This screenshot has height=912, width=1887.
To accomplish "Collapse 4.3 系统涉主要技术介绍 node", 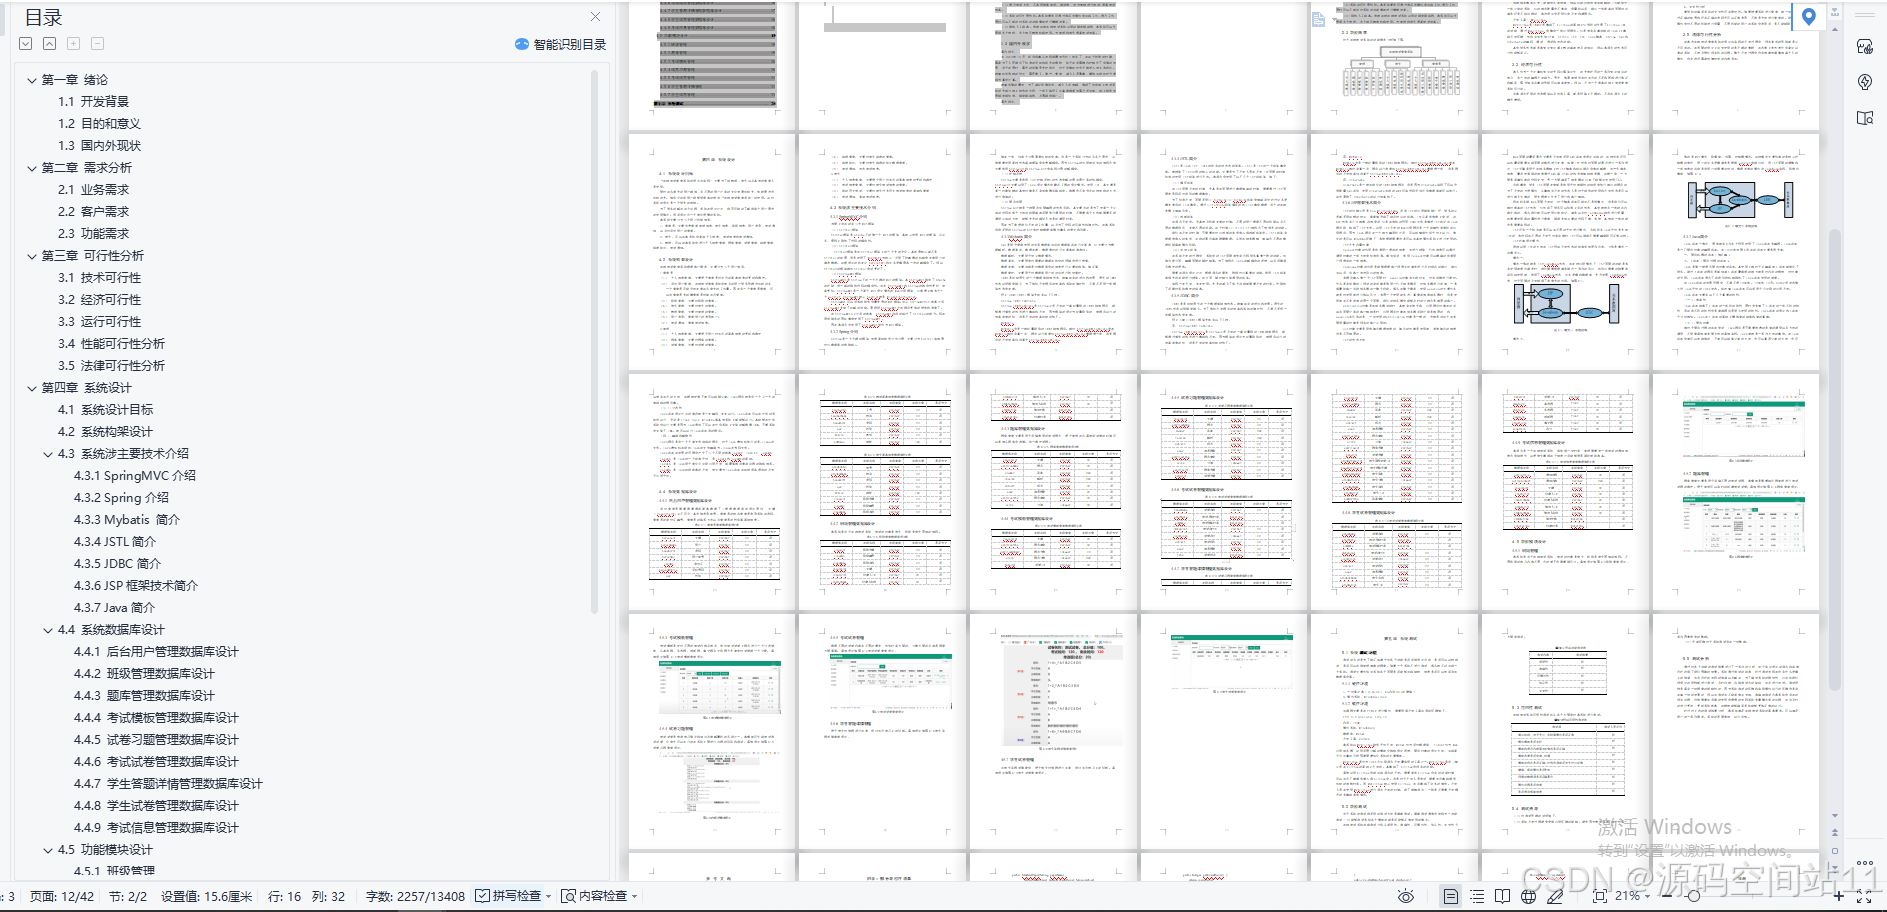I will tap(48, 454).
